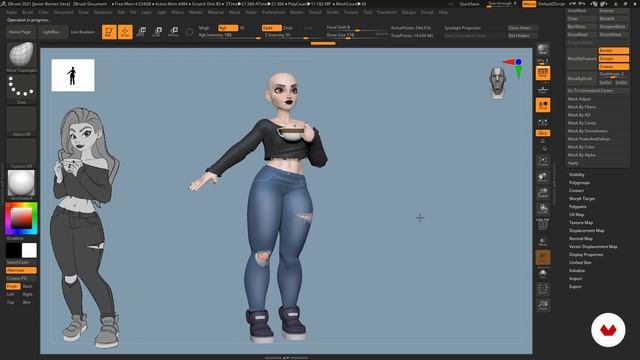Click the Frame icon in right shelf

click(x=542, y=161)
